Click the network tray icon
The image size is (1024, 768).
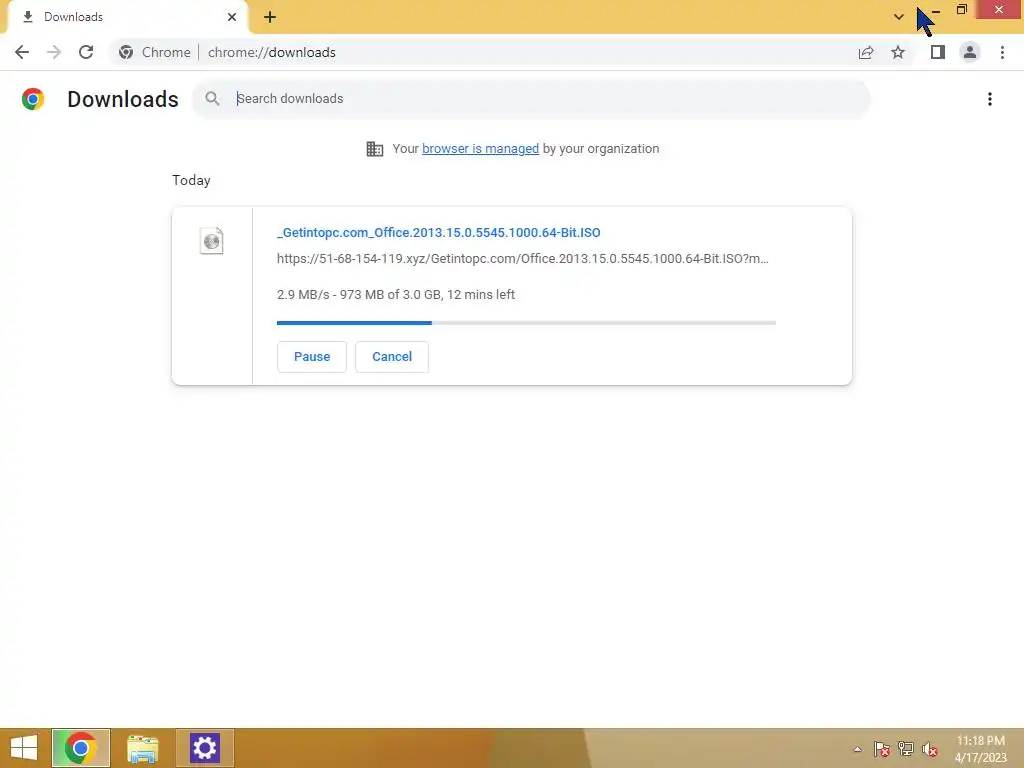(906, 749)
